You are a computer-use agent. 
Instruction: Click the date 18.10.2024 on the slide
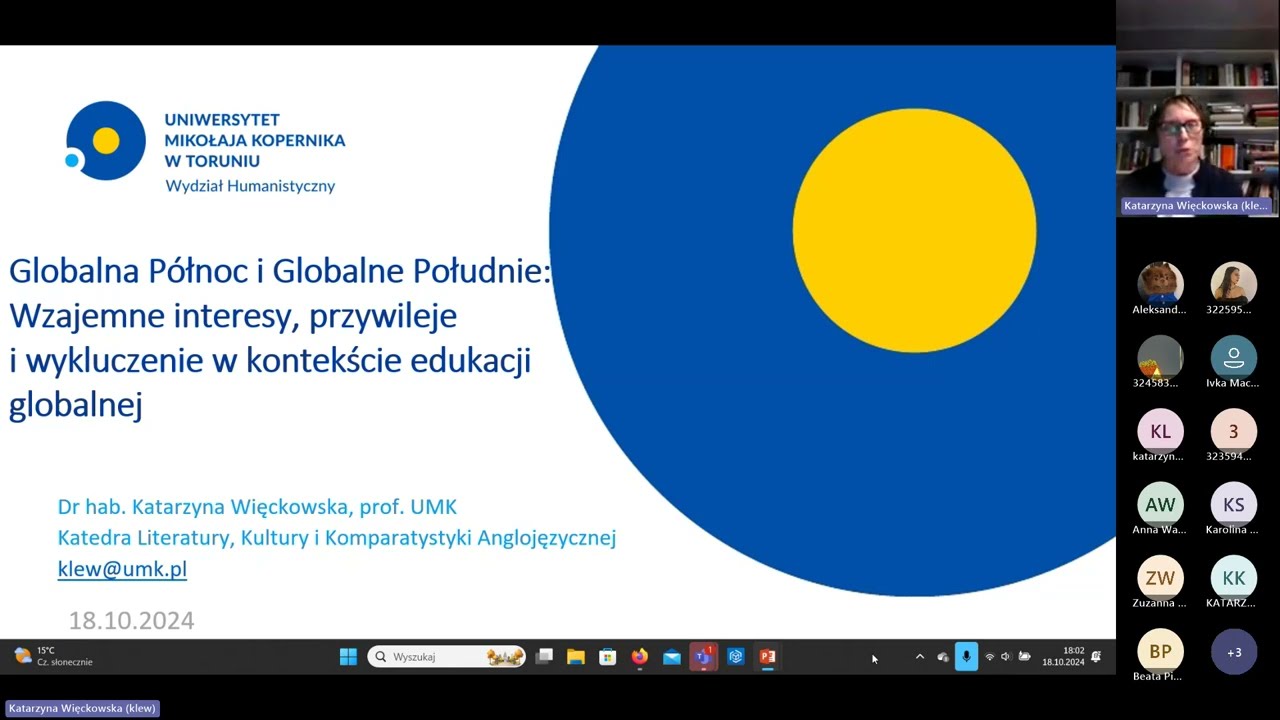[131, 620]
